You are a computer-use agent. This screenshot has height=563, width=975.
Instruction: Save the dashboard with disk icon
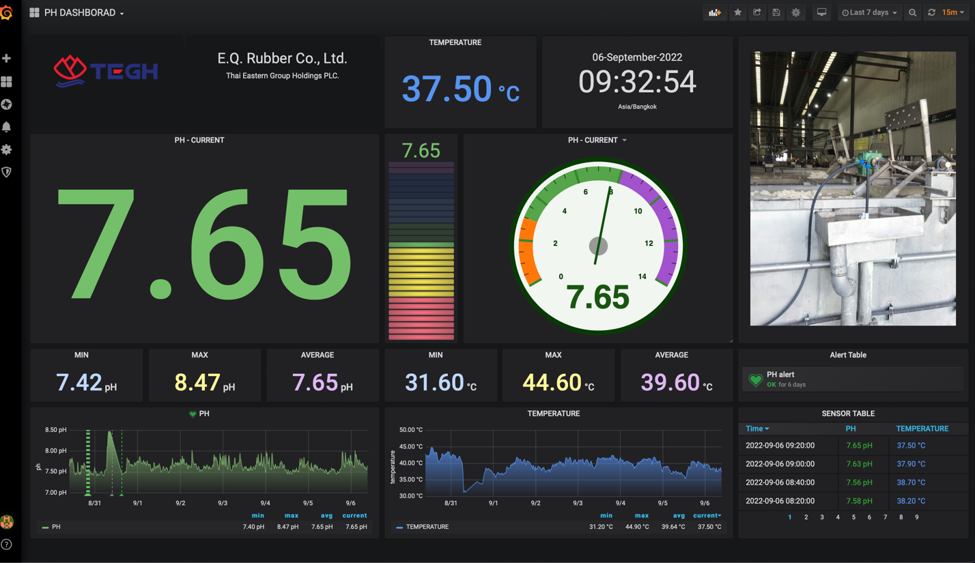tap(776, 13)
